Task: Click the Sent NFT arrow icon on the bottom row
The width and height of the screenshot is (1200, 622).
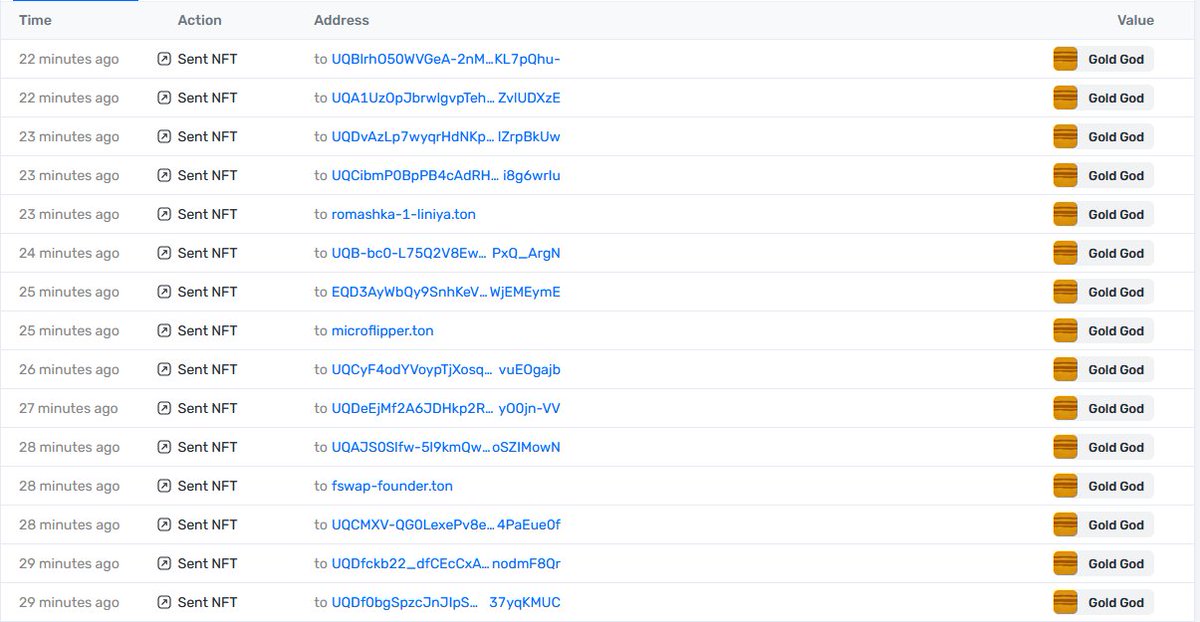Action: tap(163, 602)
